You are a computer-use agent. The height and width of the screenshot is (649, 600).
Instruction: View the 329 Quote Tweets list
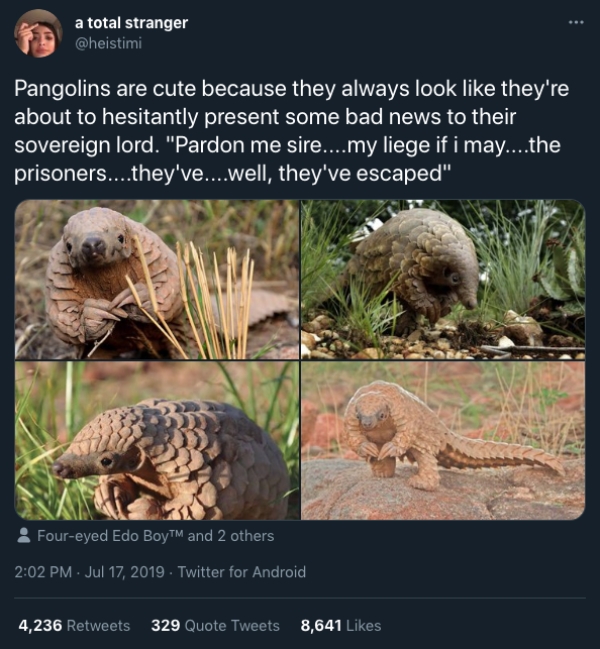point(215,625)
